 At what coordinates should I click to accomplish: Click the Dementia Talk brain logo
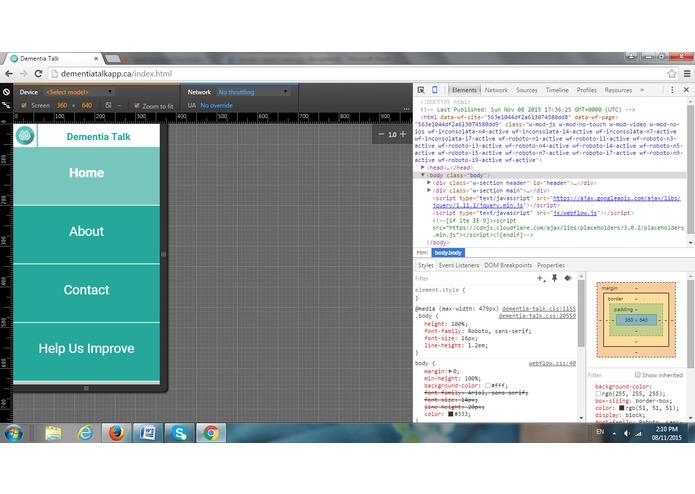click(x=25, y=136)
